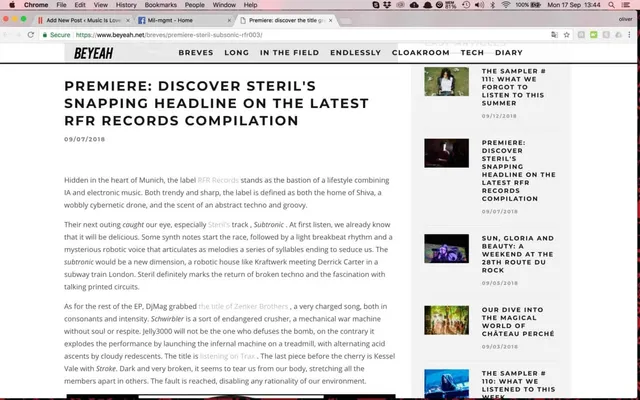Open the History menu
Image resolution: width=640 pixels, height=400 pixels.
126,5
